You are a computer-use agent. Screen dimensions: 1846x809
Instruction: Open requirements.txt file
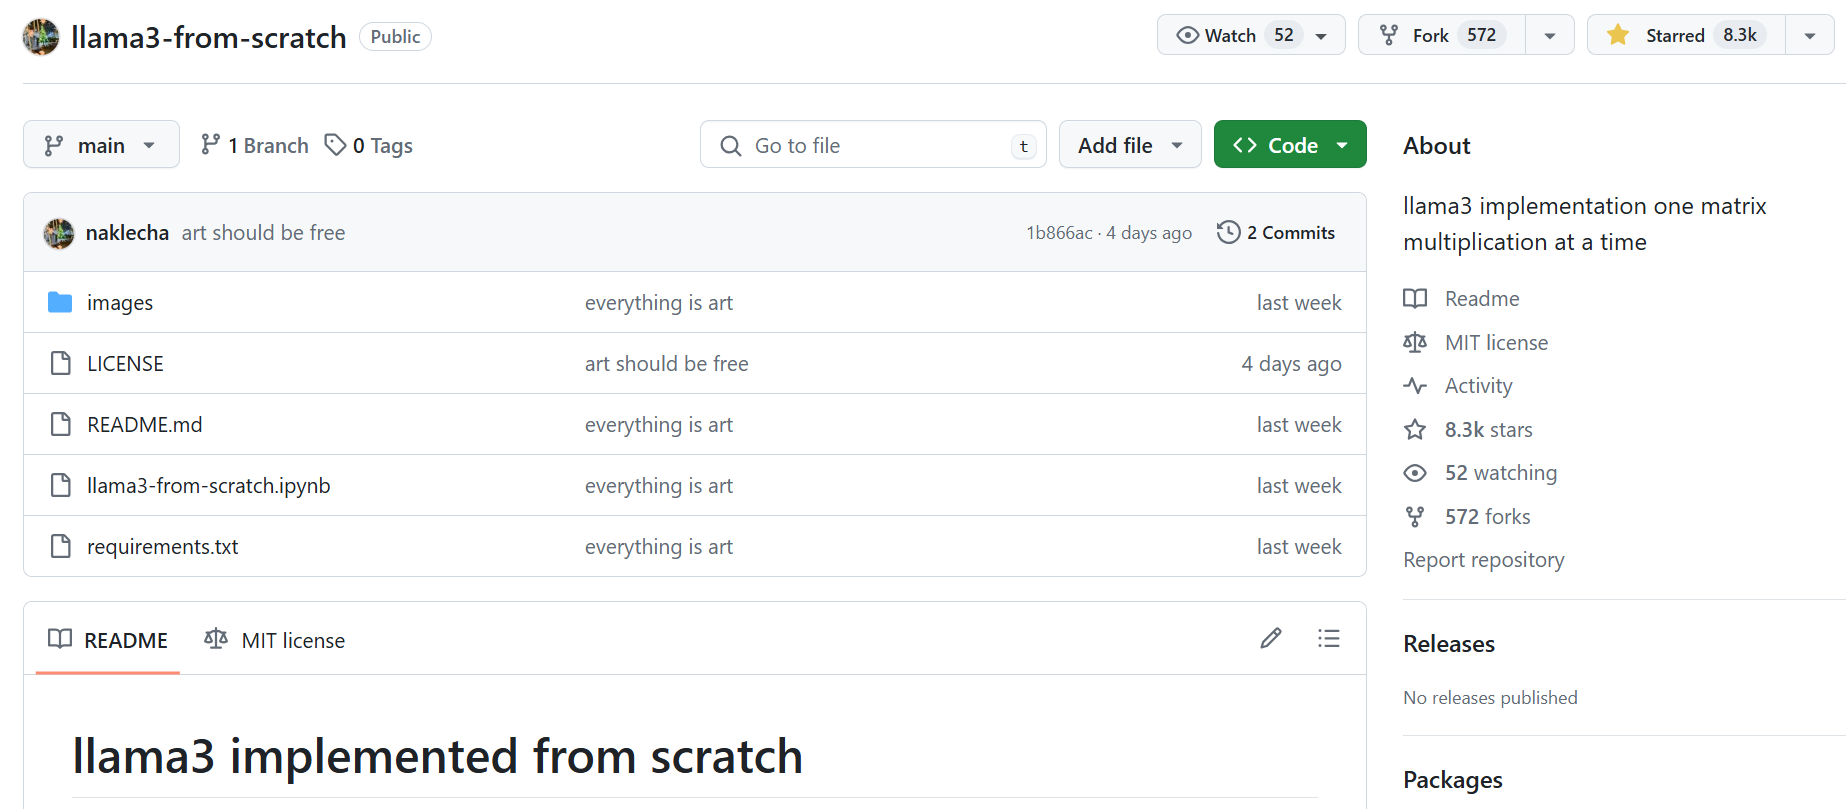tap(163, 547)
